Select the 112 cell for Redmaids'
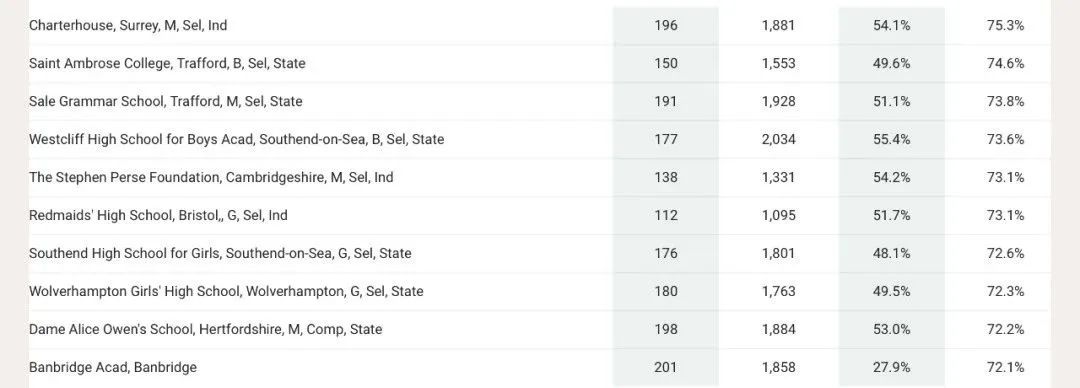 click(x=665, y=215)
